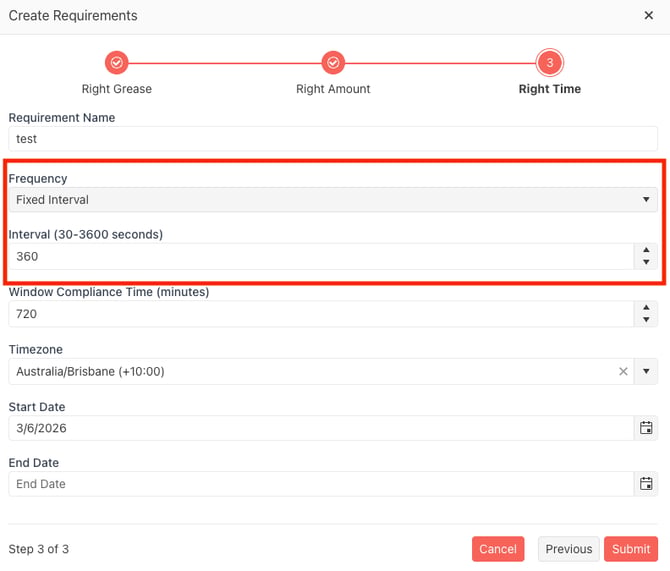Screen dimensions: 670x571
Task: Focus the Window Compliance Time field
Action: point(321,314)
